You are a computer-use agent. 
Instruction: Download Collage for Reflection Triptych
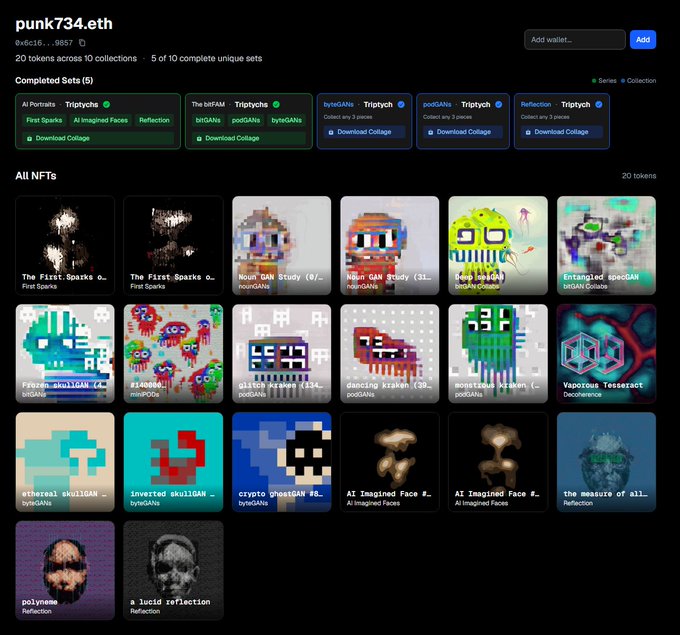(x=562, y=132)
